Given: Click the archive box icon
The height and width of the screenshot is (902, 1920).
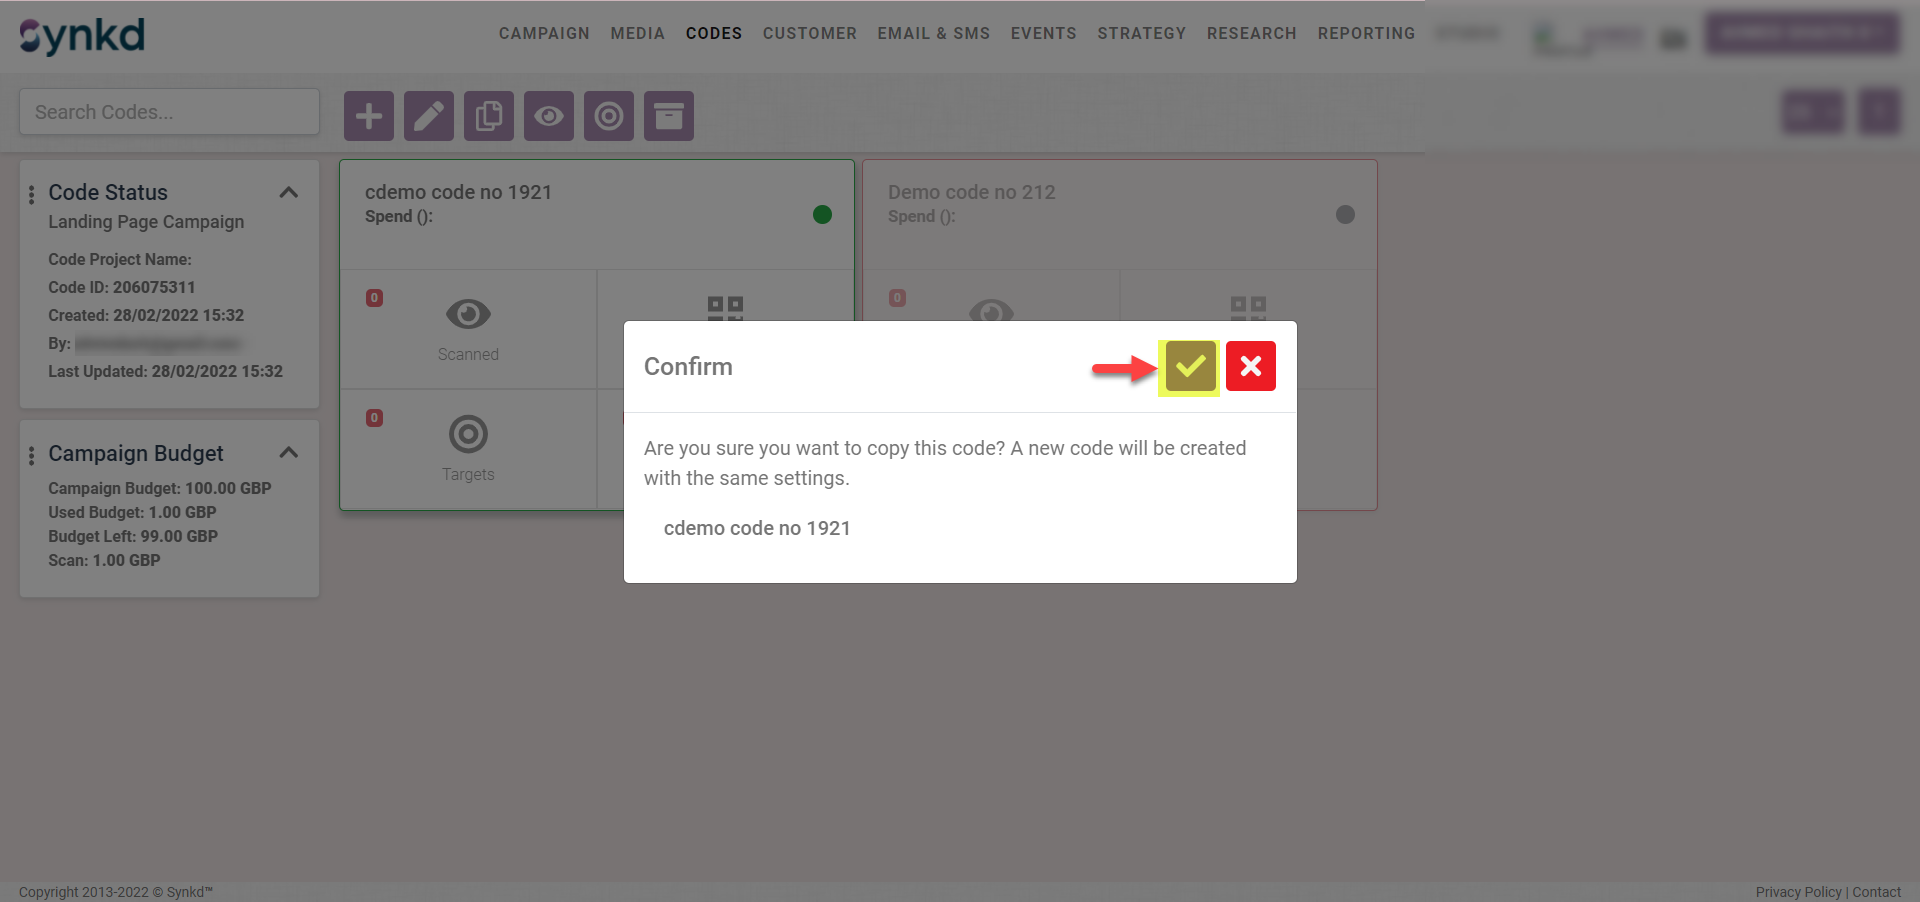Looking at the screenshot, I should (x=668, y=116).
